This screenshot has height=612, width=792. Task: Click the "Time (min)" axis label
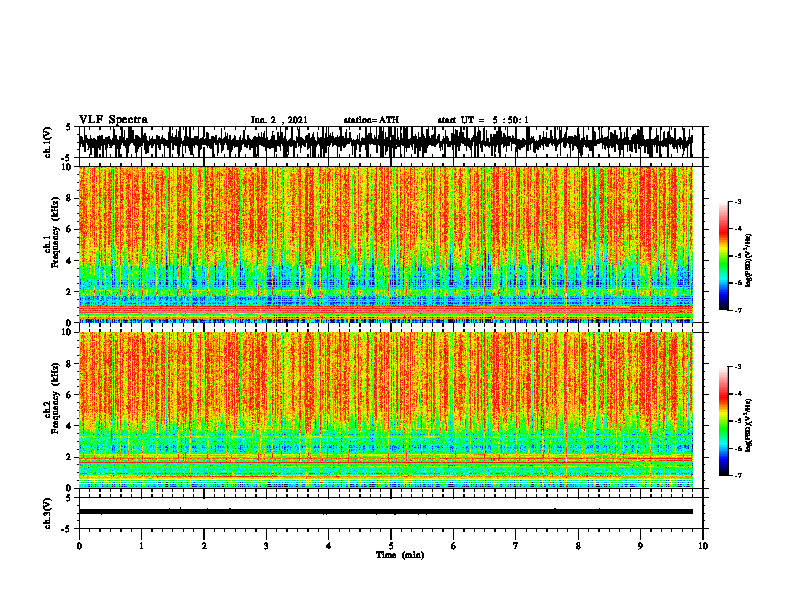click(400, 555)
